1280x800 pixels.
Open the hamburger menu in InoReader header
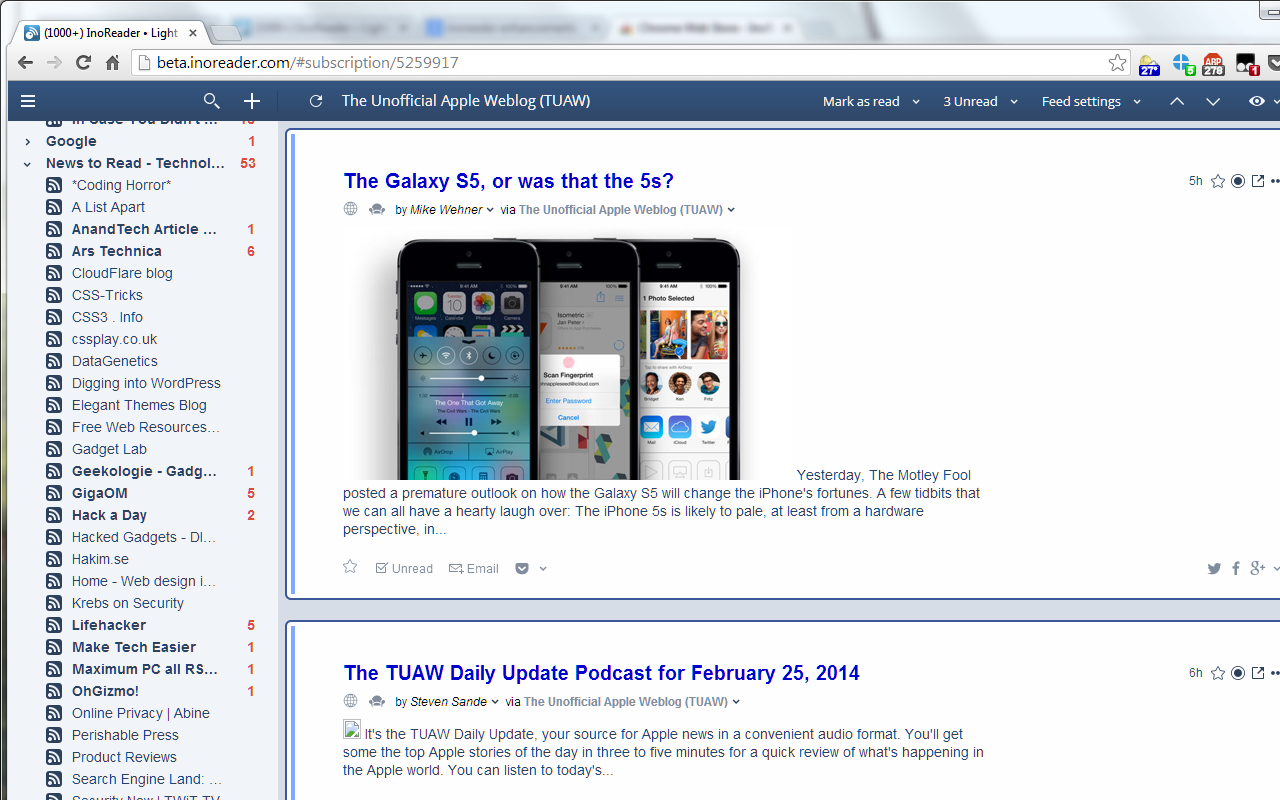tap(28, 101)
